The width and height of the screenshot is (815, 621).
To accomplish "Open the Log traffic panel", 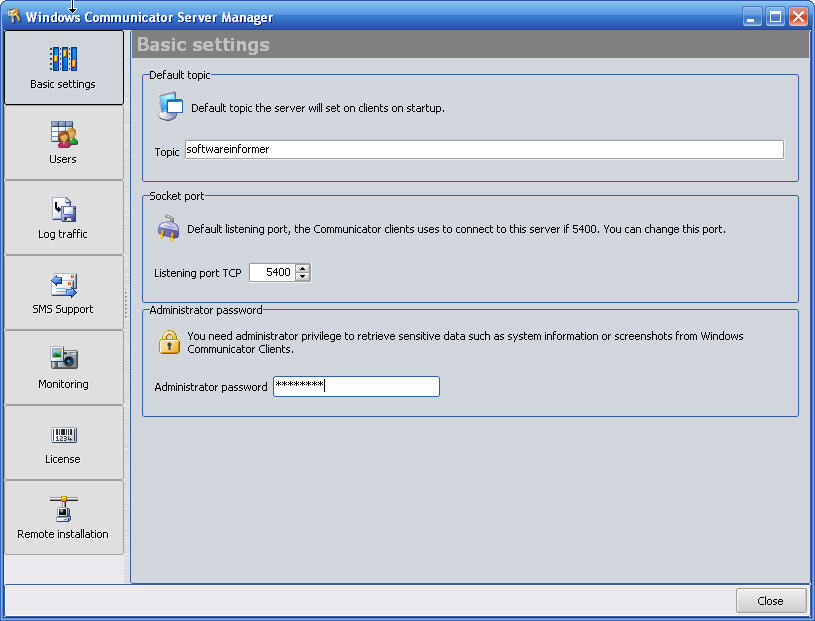I will tap(63, 217).
